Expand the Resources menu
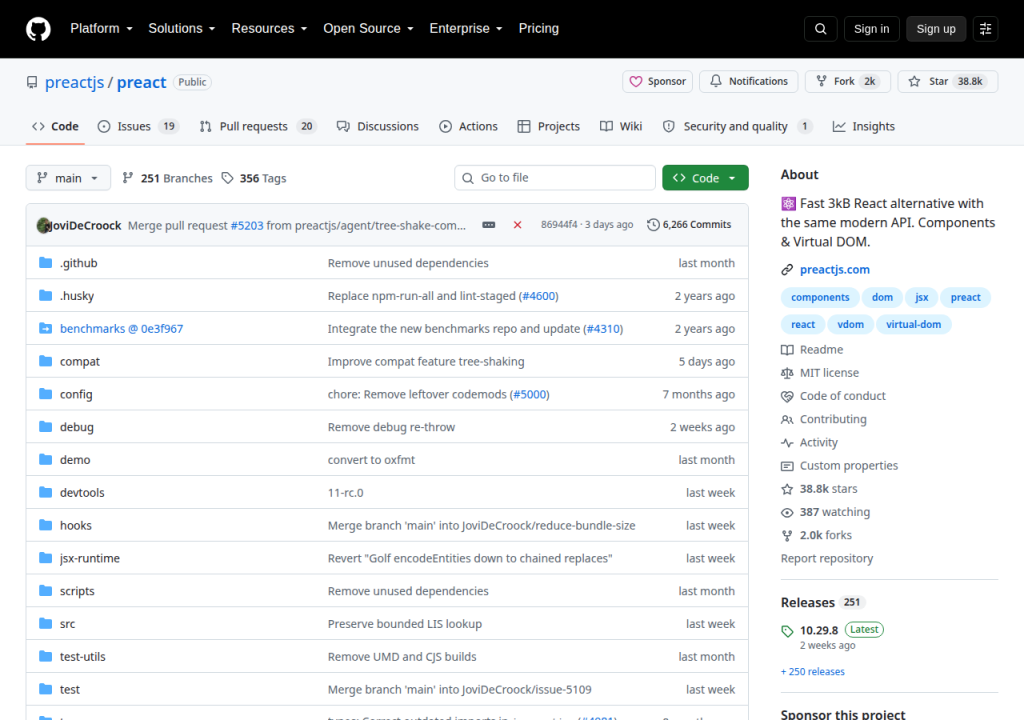This screenshot has width=1024, height=720. 269,29
